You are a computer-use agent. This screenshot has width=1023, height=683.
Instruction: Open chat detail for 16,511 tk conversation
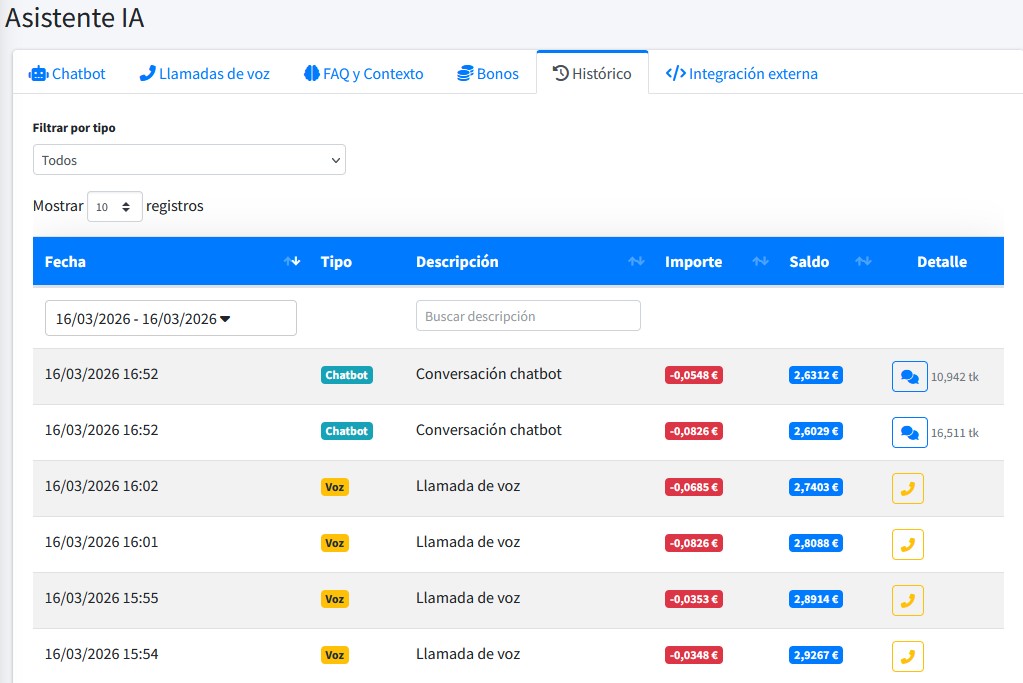coord(909,433)
